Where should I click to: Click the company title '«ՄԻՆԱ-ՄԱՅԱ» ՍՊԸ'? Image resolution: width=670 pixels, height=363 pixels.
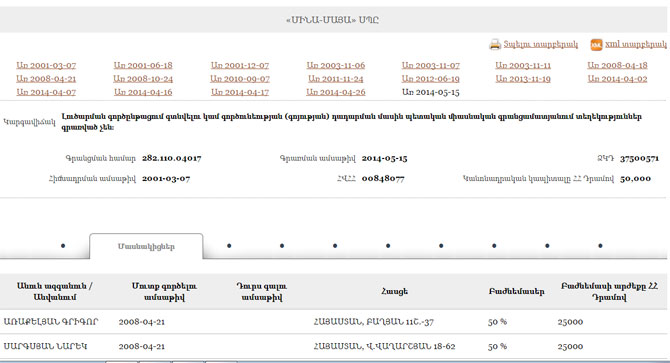332,20
